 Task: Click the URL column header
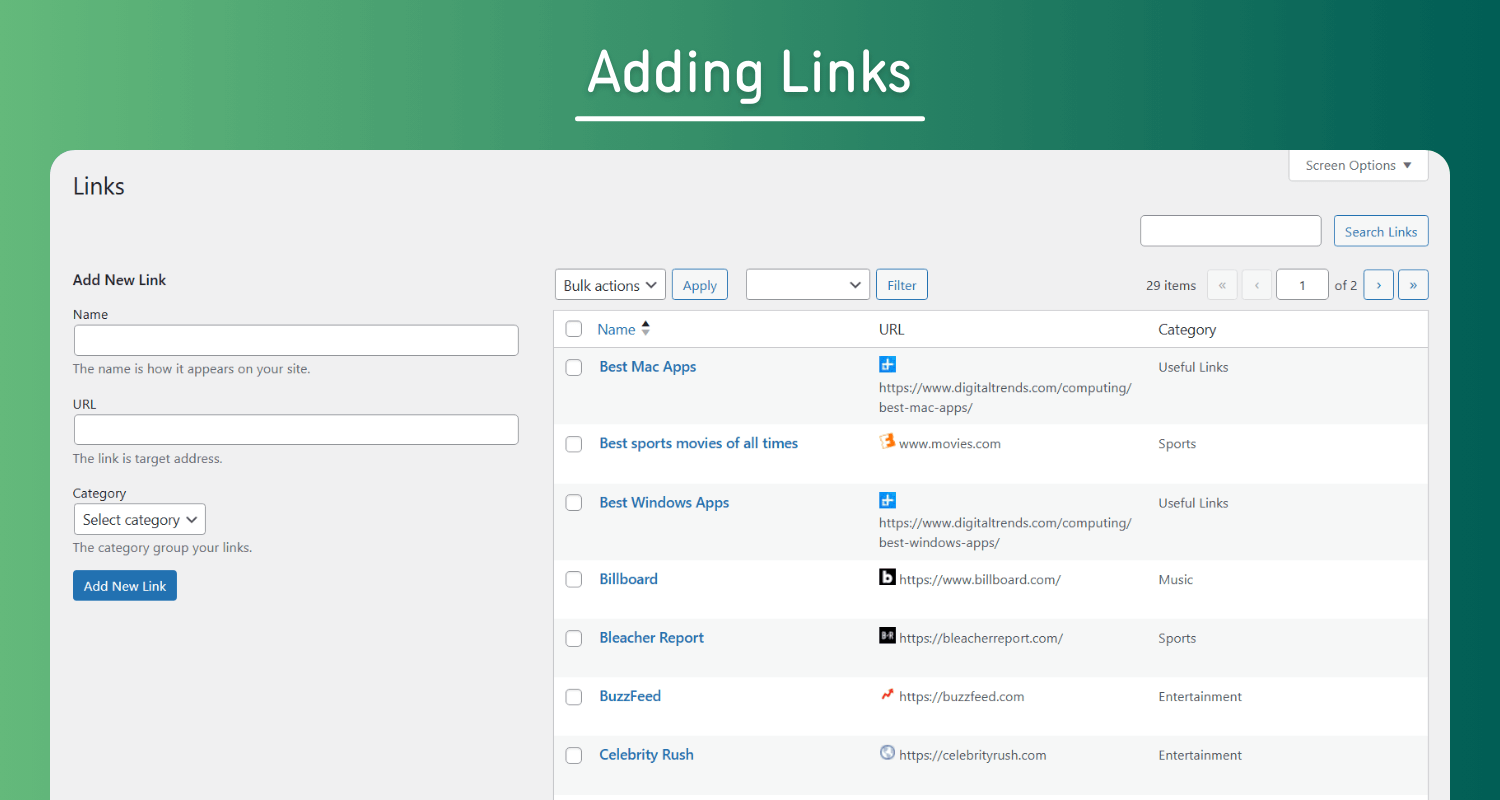pos(892,329)
